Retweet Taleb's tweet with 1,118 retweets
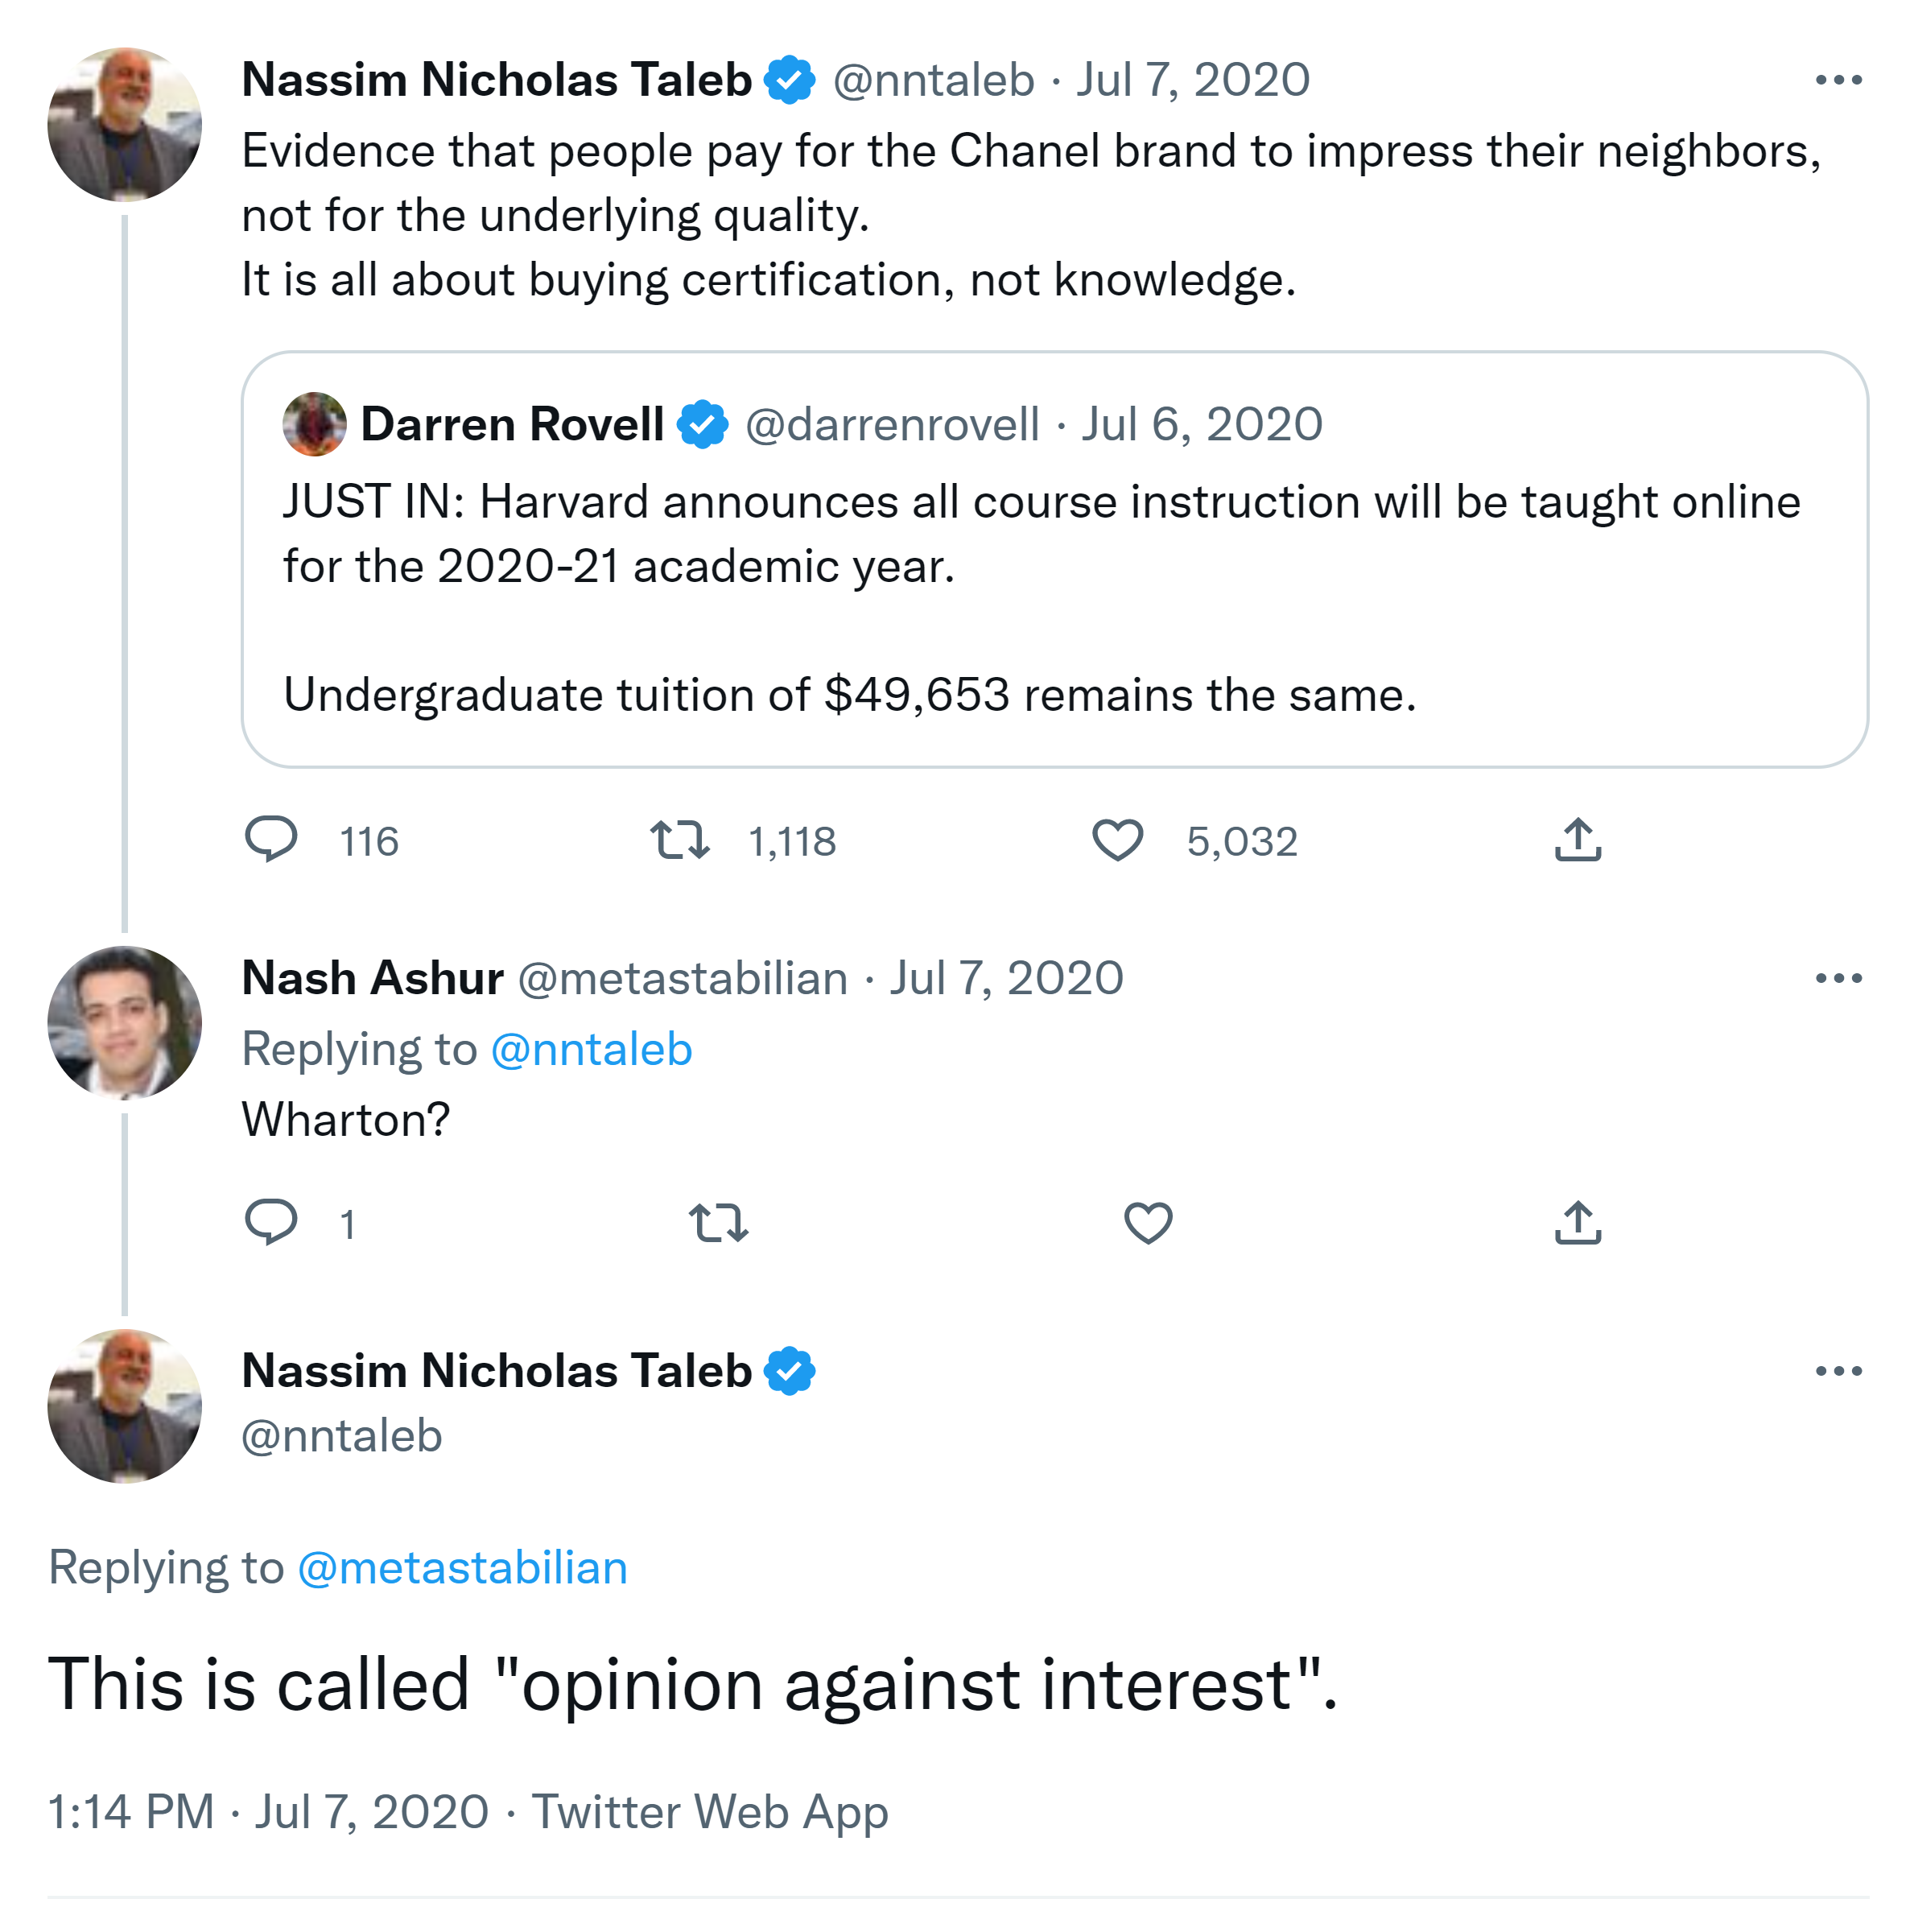 [x=680, y=839]
